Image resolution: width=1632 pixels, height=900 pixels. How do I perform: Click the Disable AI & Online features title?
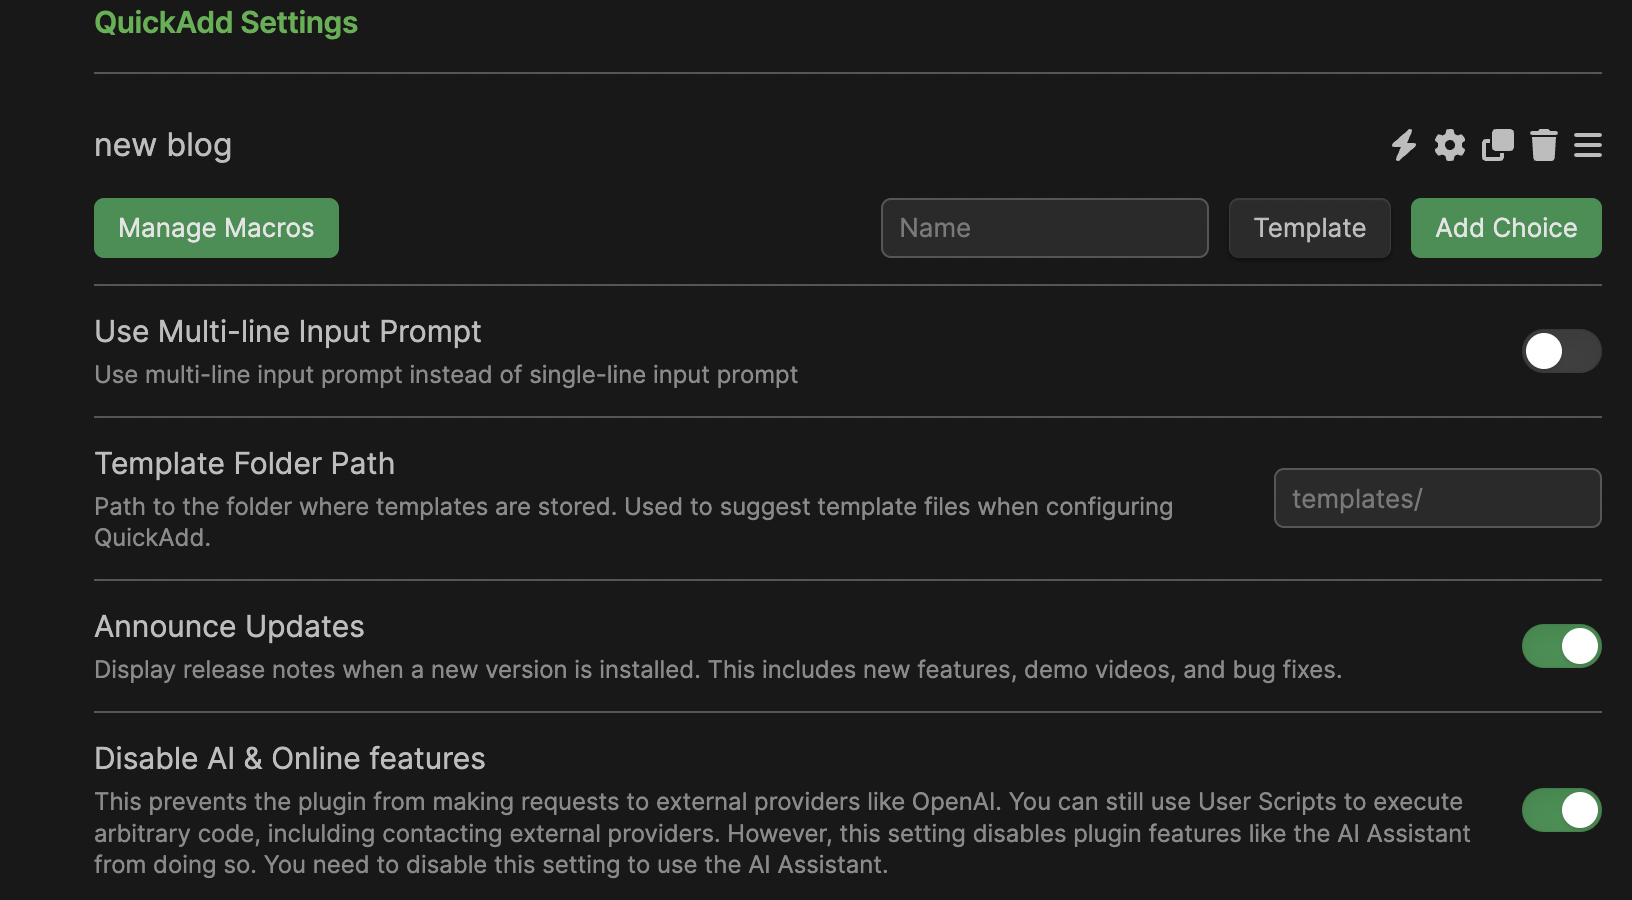coord(290,759)
